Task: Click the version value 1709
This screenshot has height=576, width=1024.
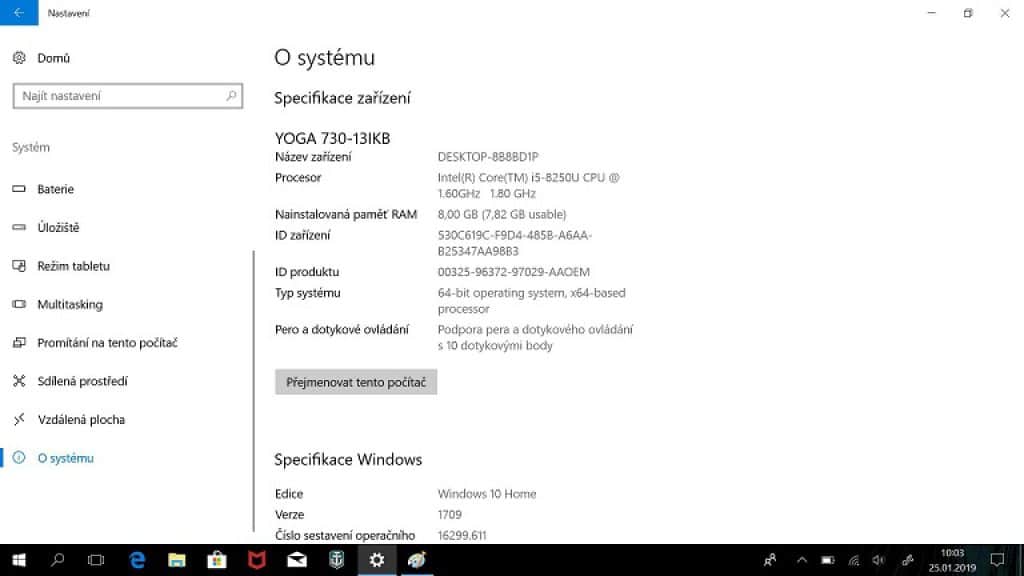Action: pyautogui.click(x=449, y=515)
